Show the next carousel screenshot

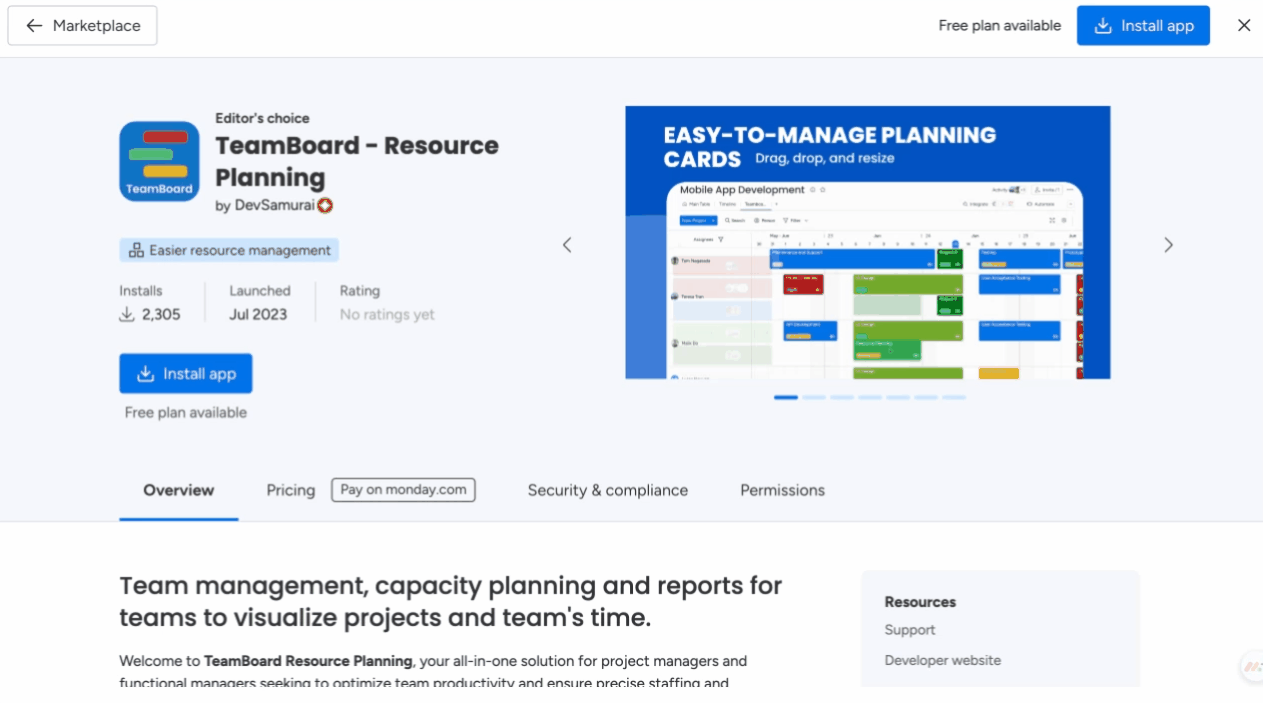click(1168, 245)
